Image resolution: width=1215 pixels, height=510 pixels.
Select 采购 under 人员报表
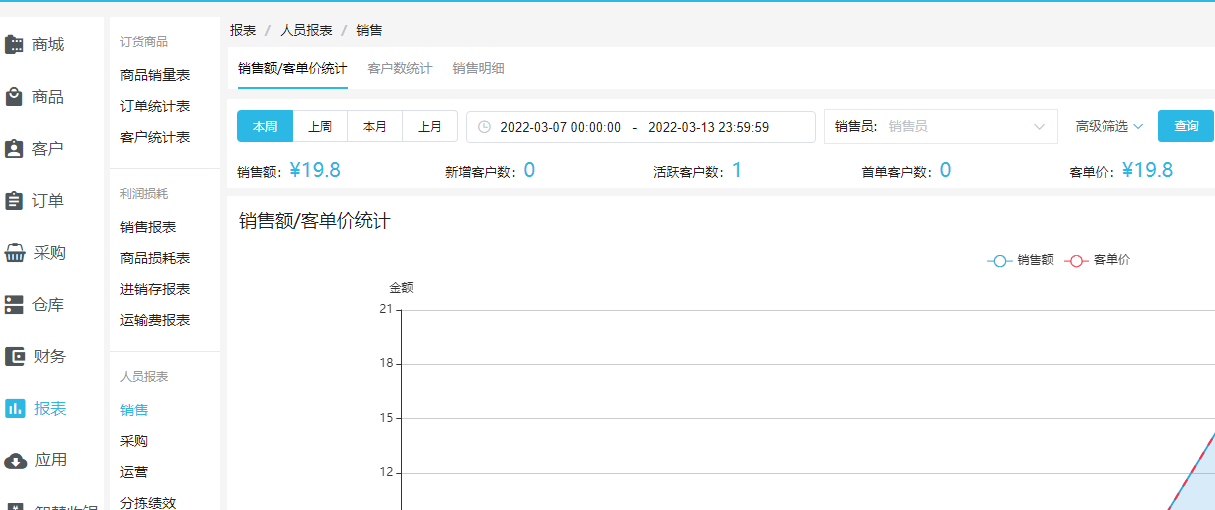(x=134, y=441)
